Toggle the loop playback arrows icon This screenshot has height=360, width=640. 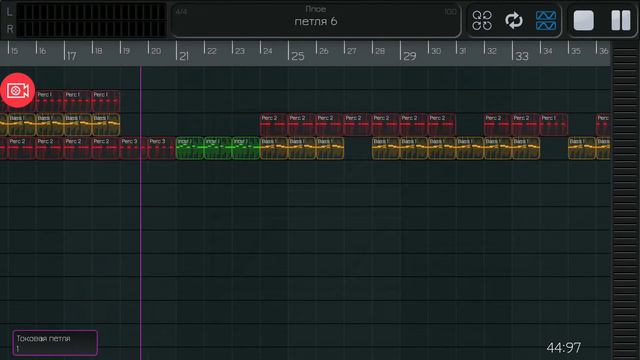click(513, 20)
